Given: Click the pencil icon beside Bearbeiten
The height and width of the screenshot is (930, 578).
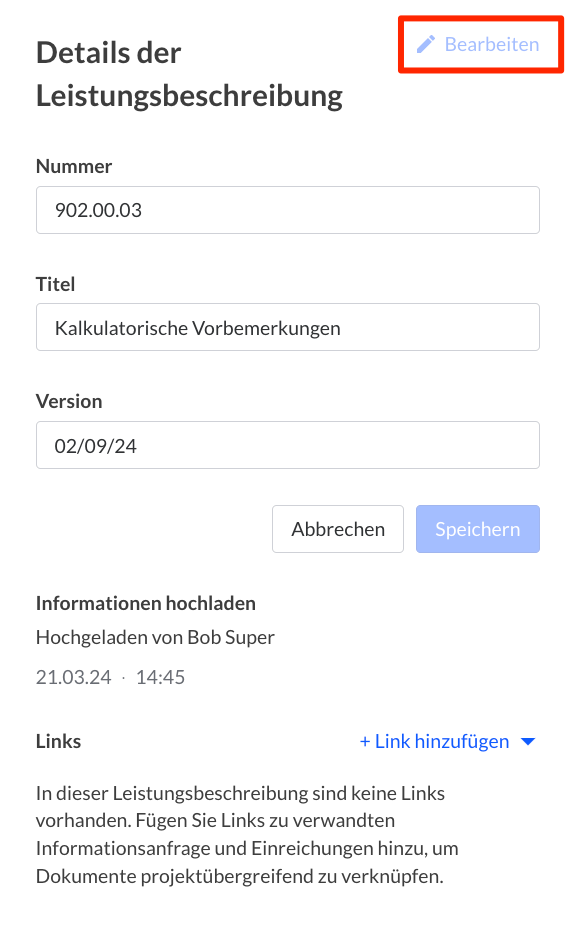Looking at the screenshot, I should [427, 44].
